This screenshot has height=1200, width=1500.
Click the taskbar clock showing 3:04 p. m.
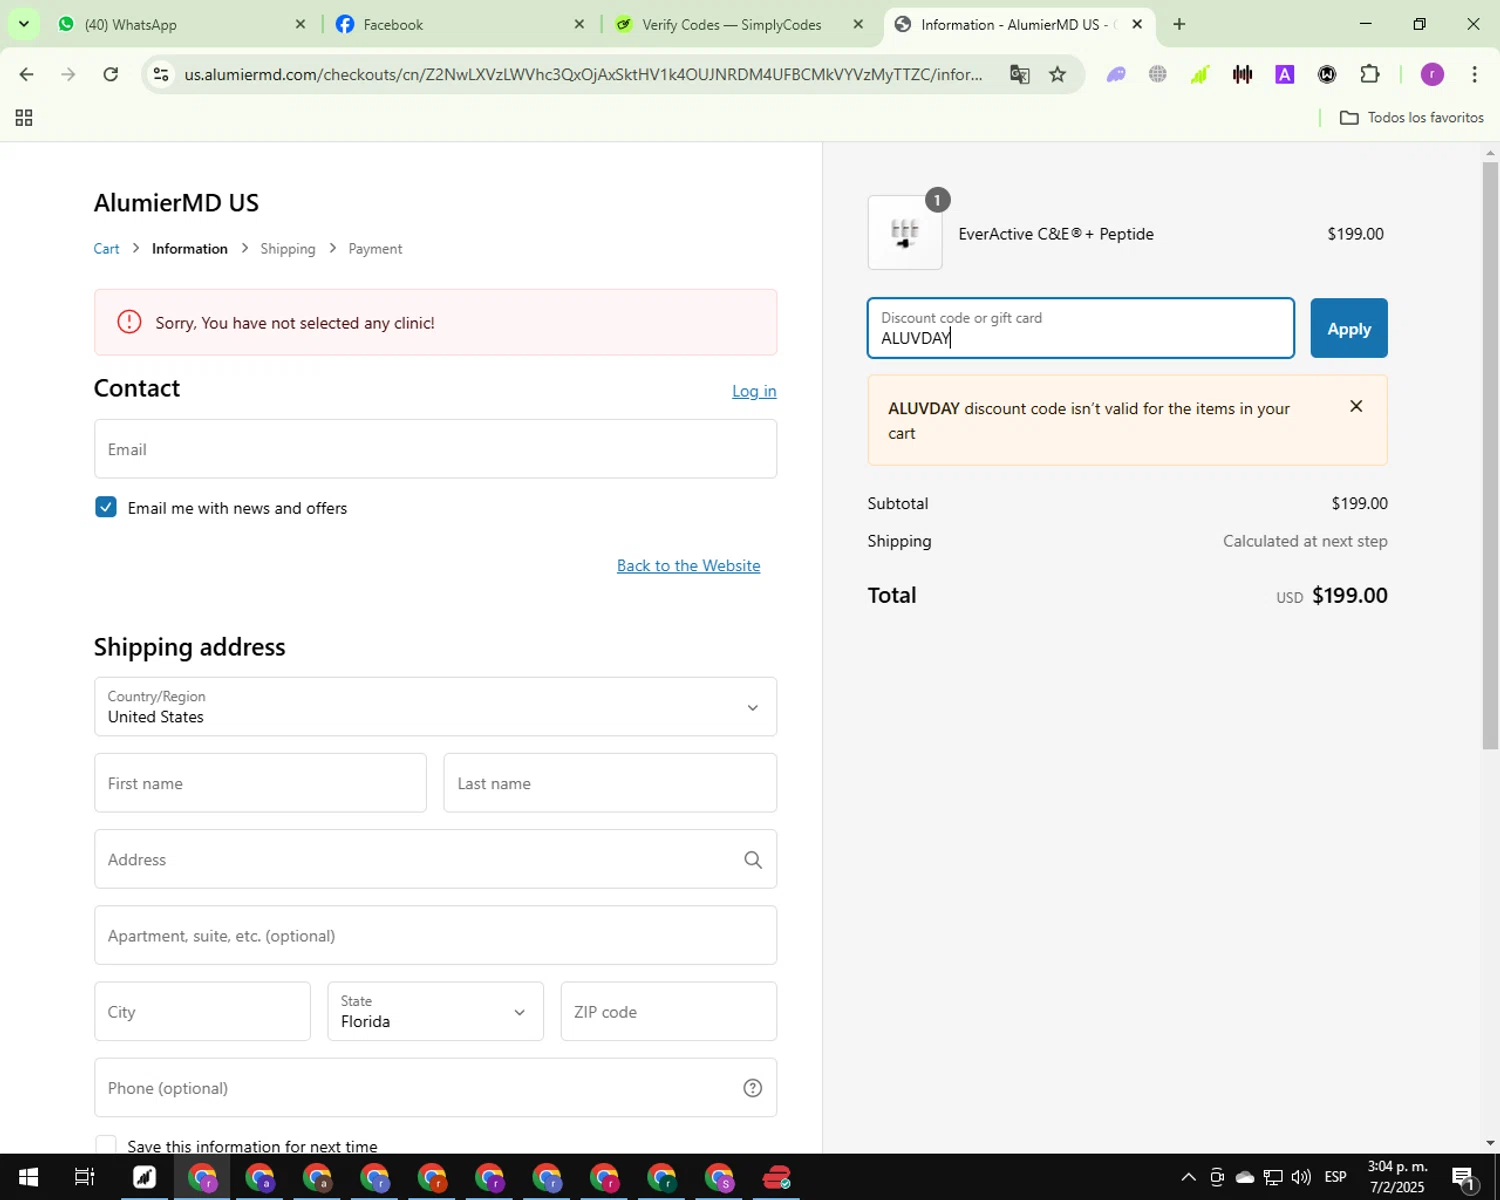[x=1397, y=1177]
